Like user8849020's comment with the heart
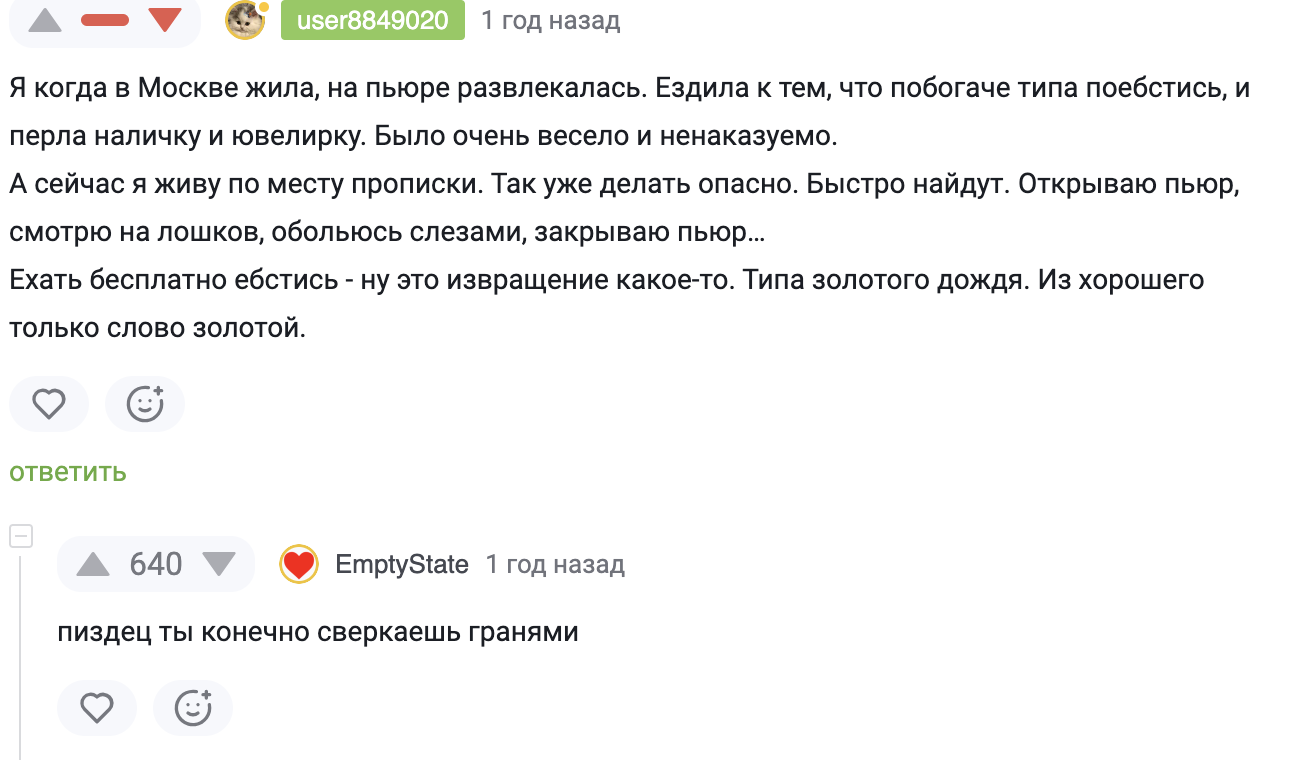The width and height of the screenshot is (1290, 760). click(x=49, y=404)
